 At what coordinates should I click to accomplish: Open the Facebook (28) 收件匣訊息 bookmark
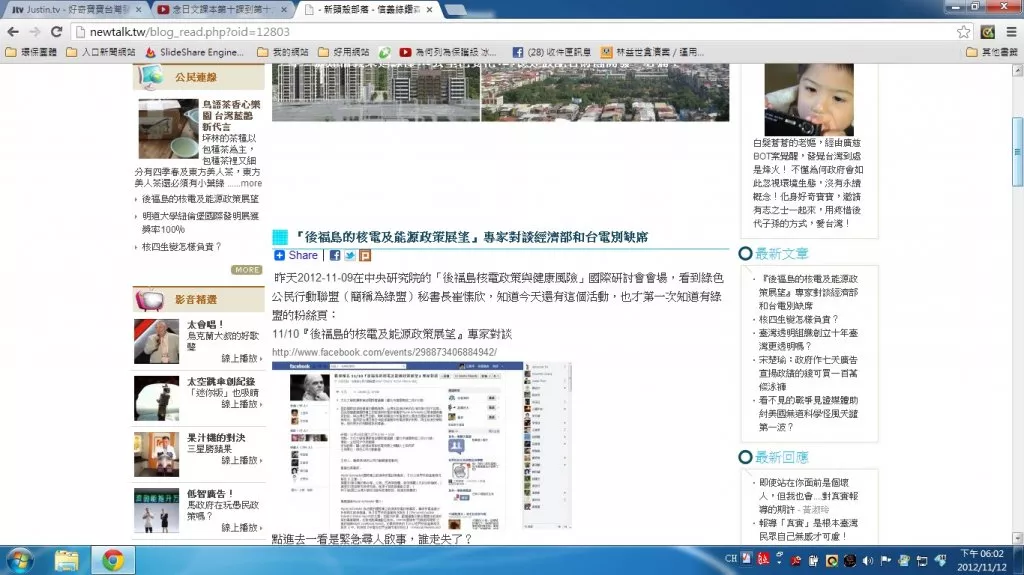pyautogui.click(x=552, y=52)
